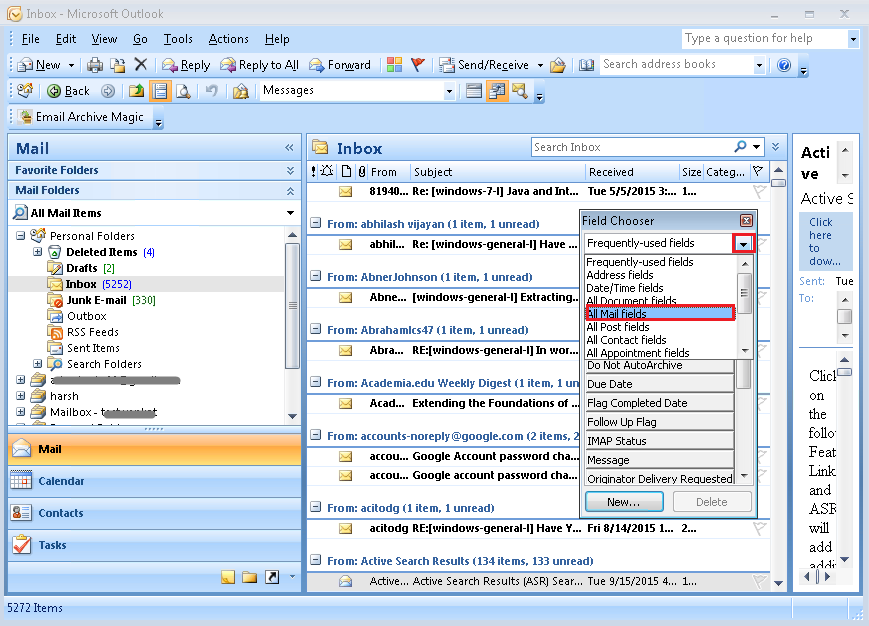
Task: Switch to the Tasks pane
Action: (155, 545)
